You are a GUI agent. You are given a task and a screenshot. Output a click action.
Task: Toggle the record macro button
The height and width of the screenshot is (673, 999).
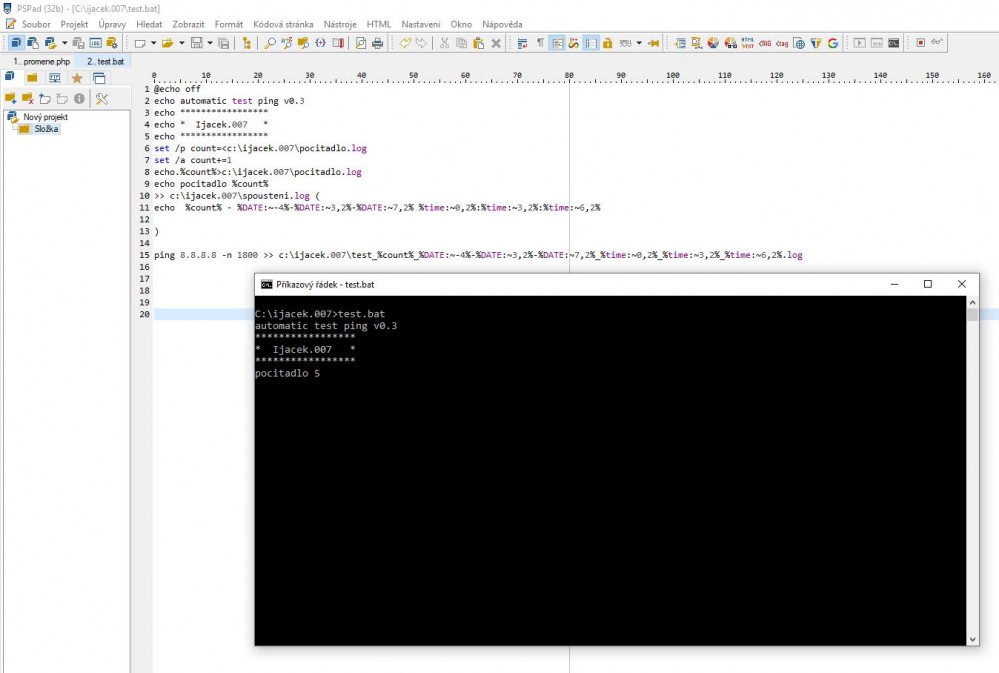(920, 43)
